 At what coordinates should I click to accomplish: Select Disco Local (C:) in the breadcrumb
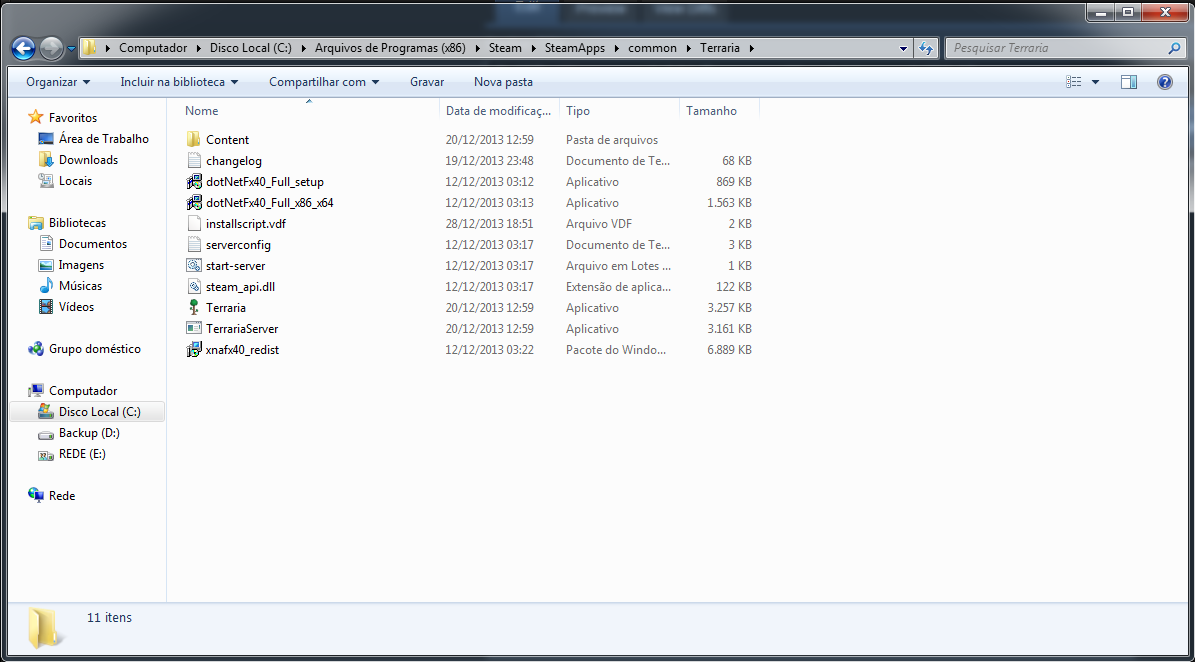(251, 48)
